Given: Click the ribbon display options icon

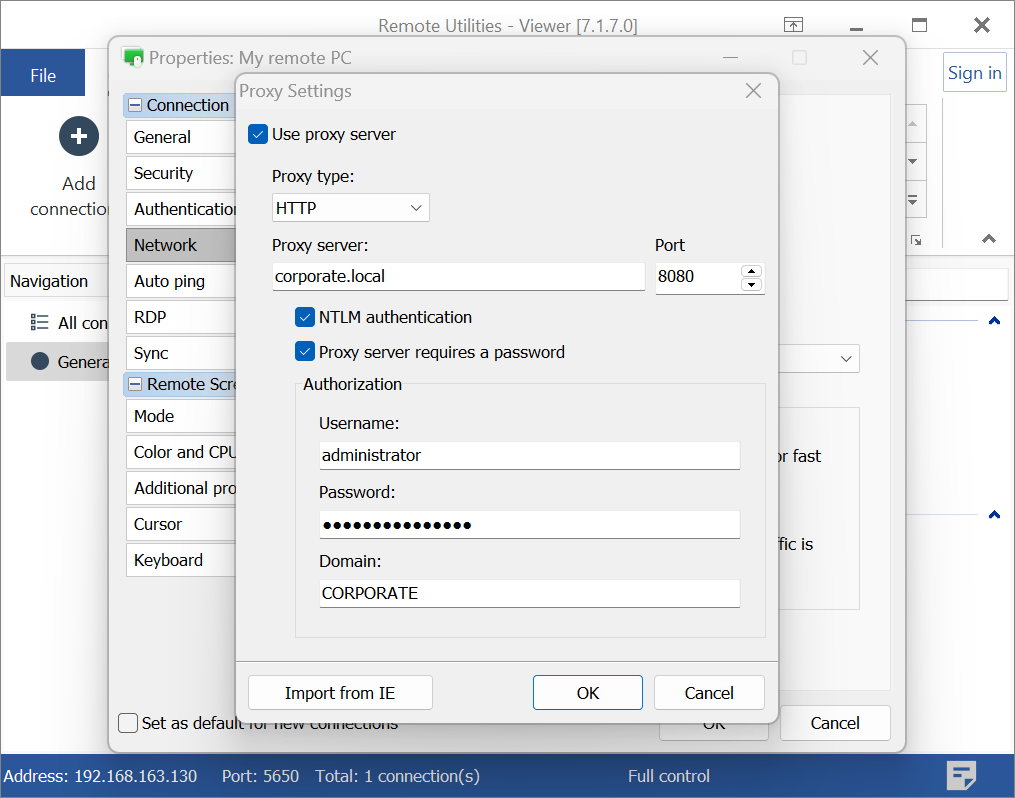Looking at the screenshot, I should pyautogui.click(x=792, y=26).
